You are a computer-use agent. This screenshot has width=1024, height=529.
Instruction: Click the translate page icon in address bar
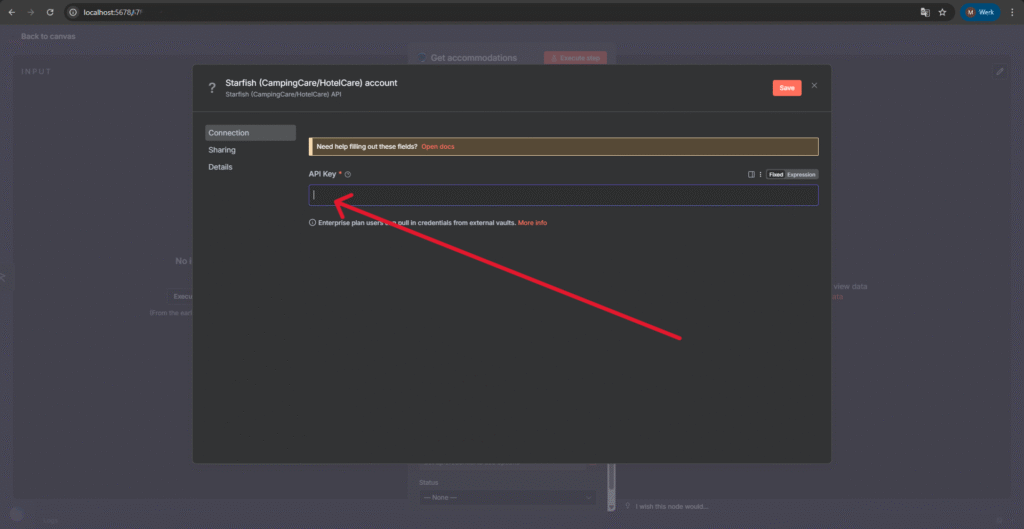[925, 12]
